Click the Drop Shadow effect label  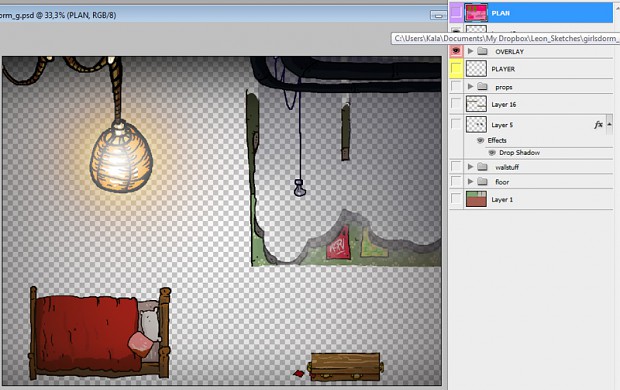click(x=519, y=153)
